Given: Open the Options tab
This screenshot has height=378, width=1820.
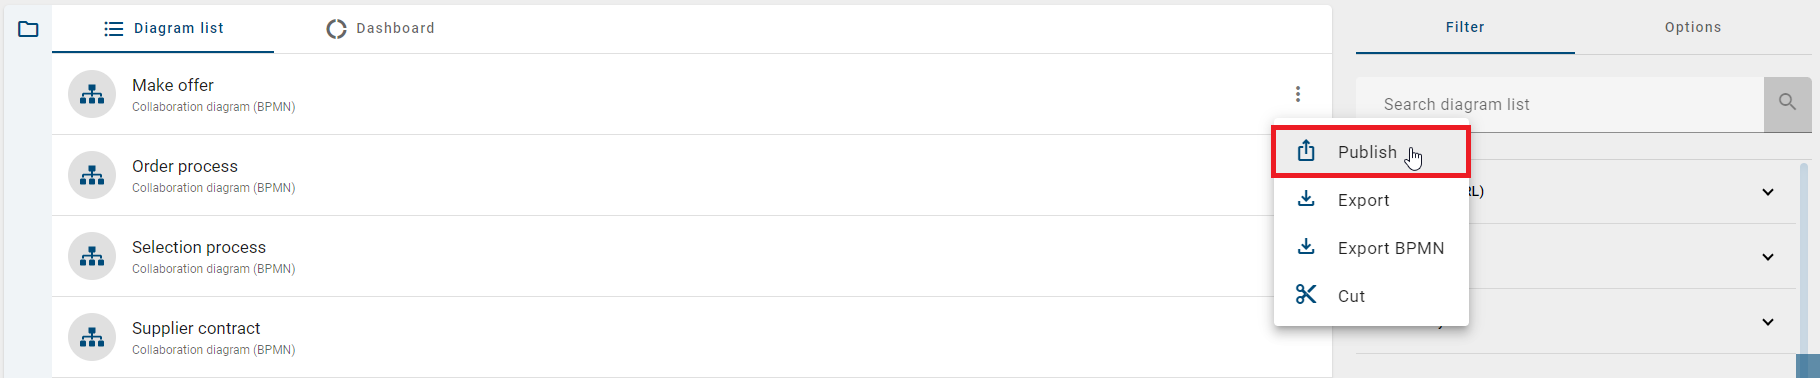Looking at the screenshot, I should 1693,27.
